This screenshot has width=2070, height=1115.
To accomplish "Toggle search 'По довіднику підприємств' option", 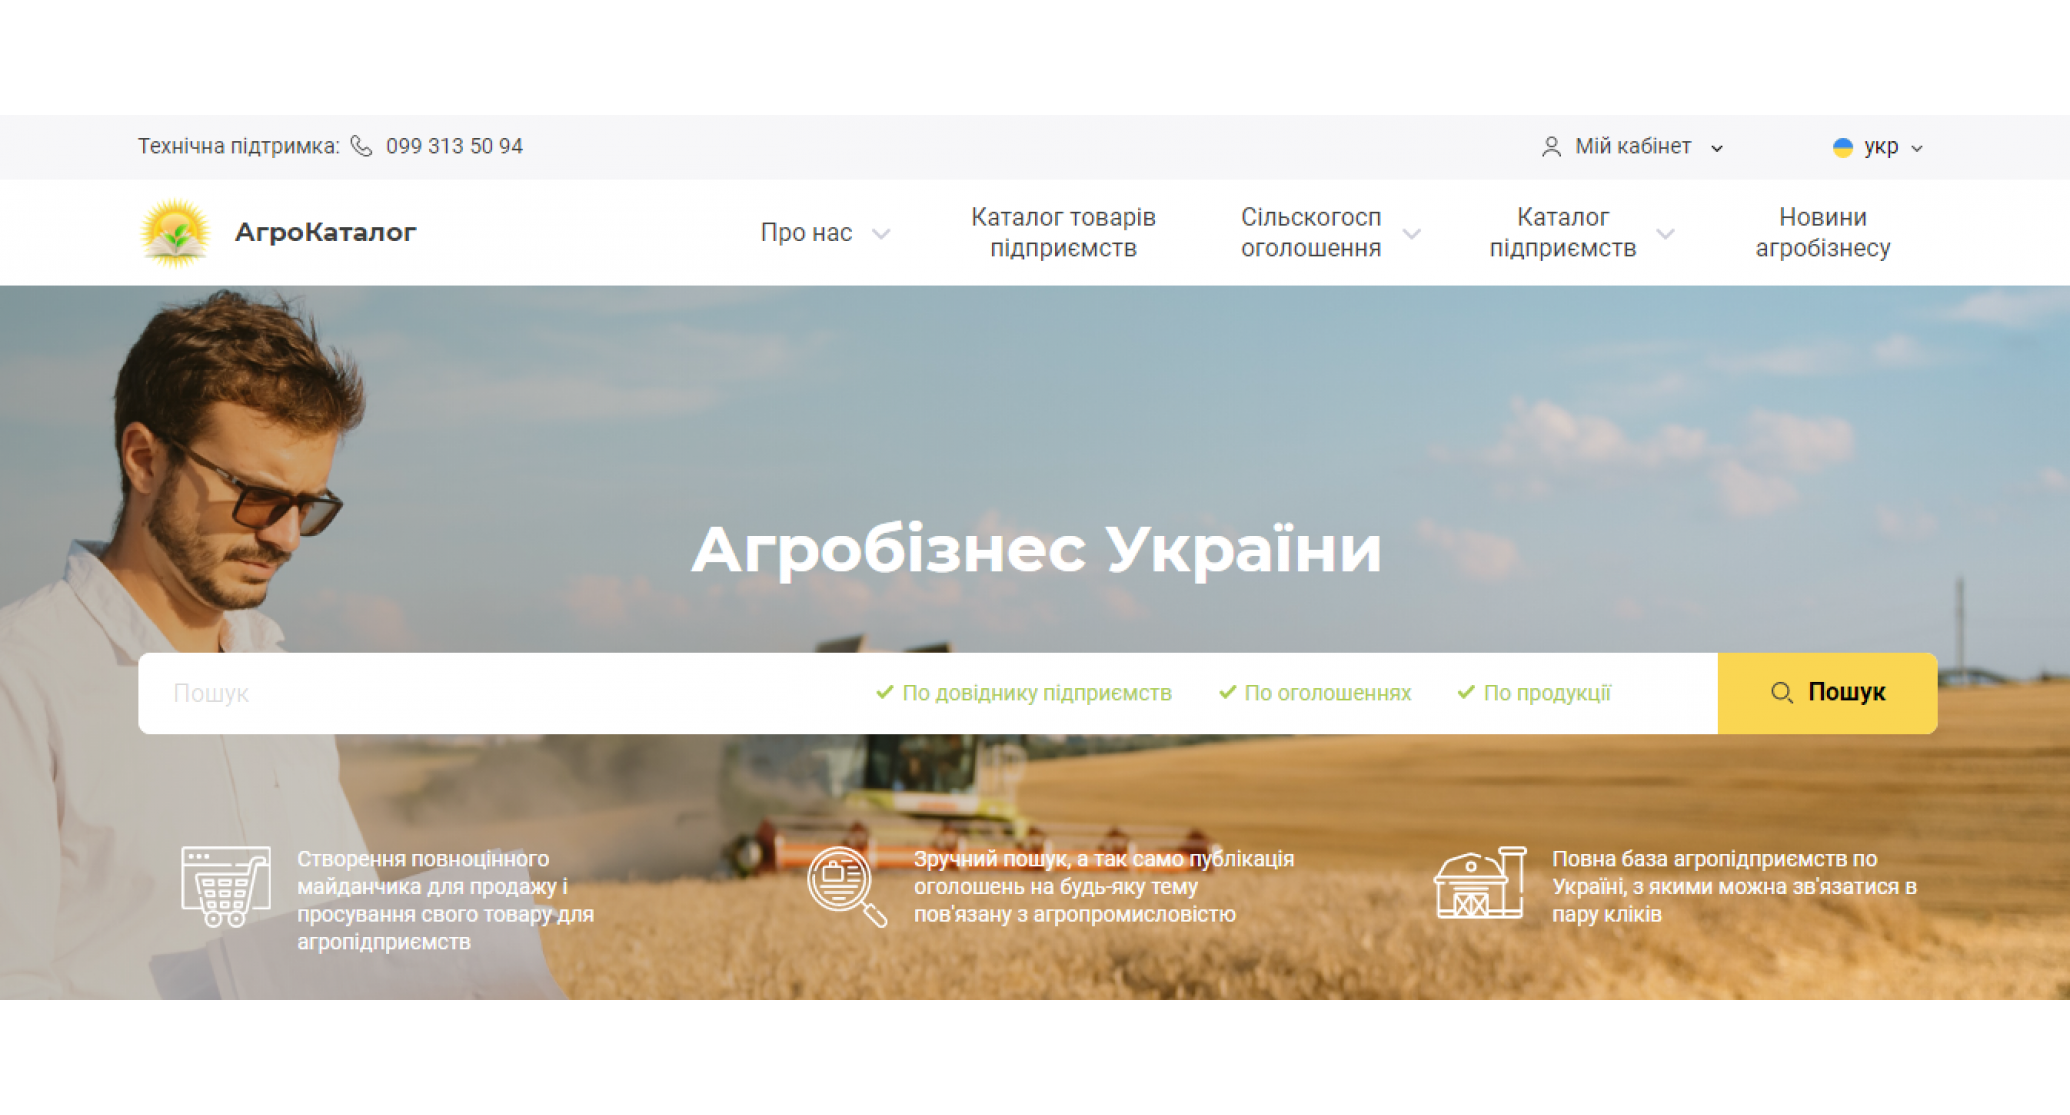I will point(1023,693).
